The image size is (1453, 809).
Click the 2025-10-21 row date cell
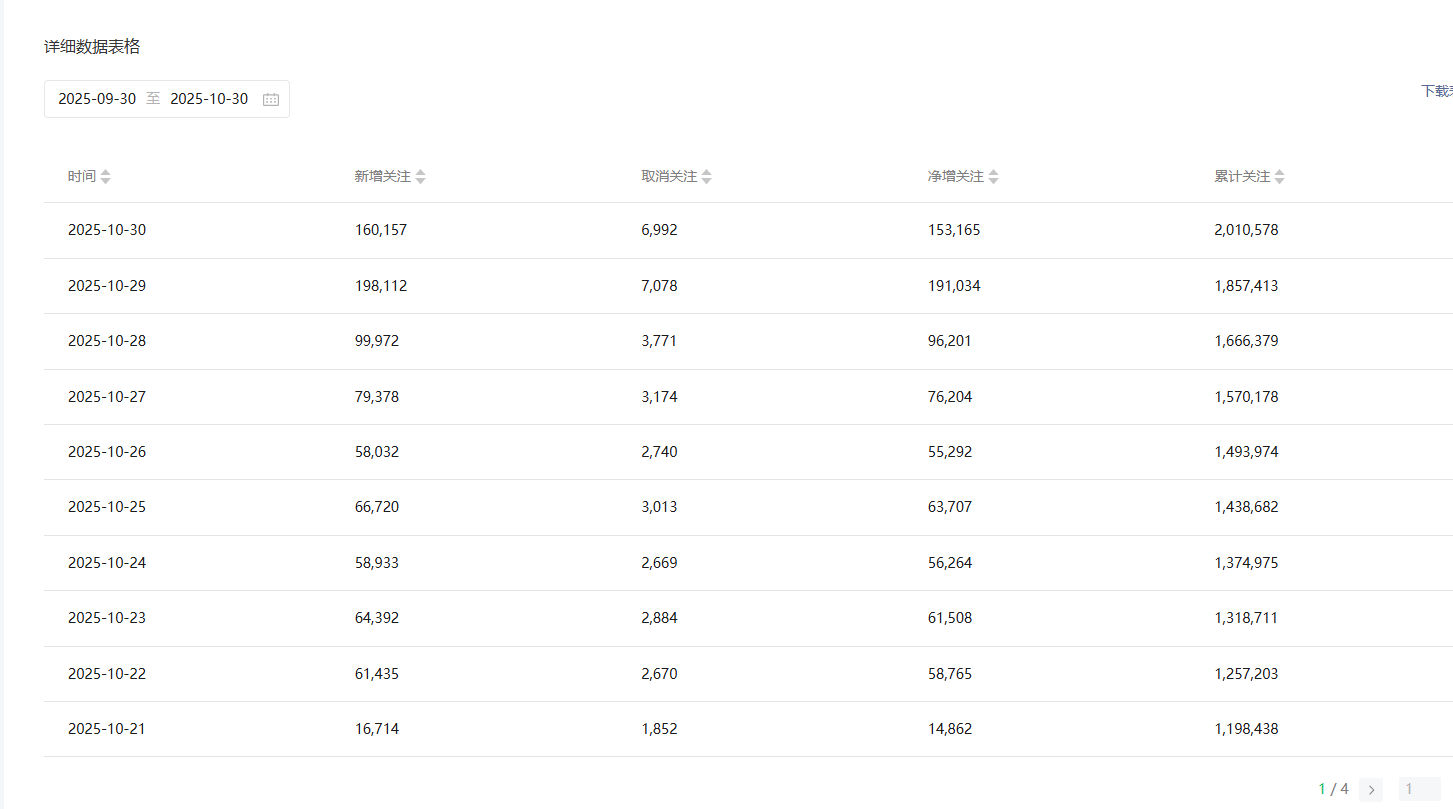pos(107,729)
